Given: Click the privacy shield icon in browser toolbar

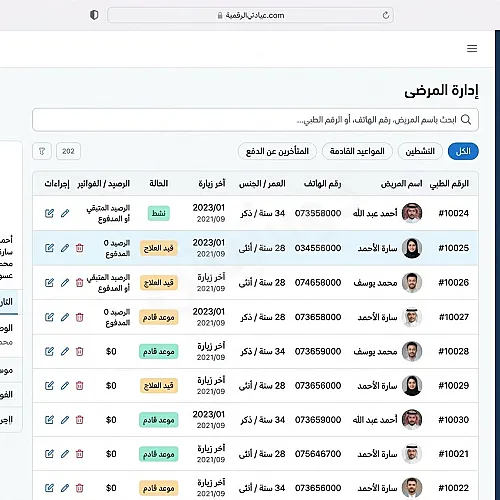Looking at the screenshot, I should (x=94, y=15).
